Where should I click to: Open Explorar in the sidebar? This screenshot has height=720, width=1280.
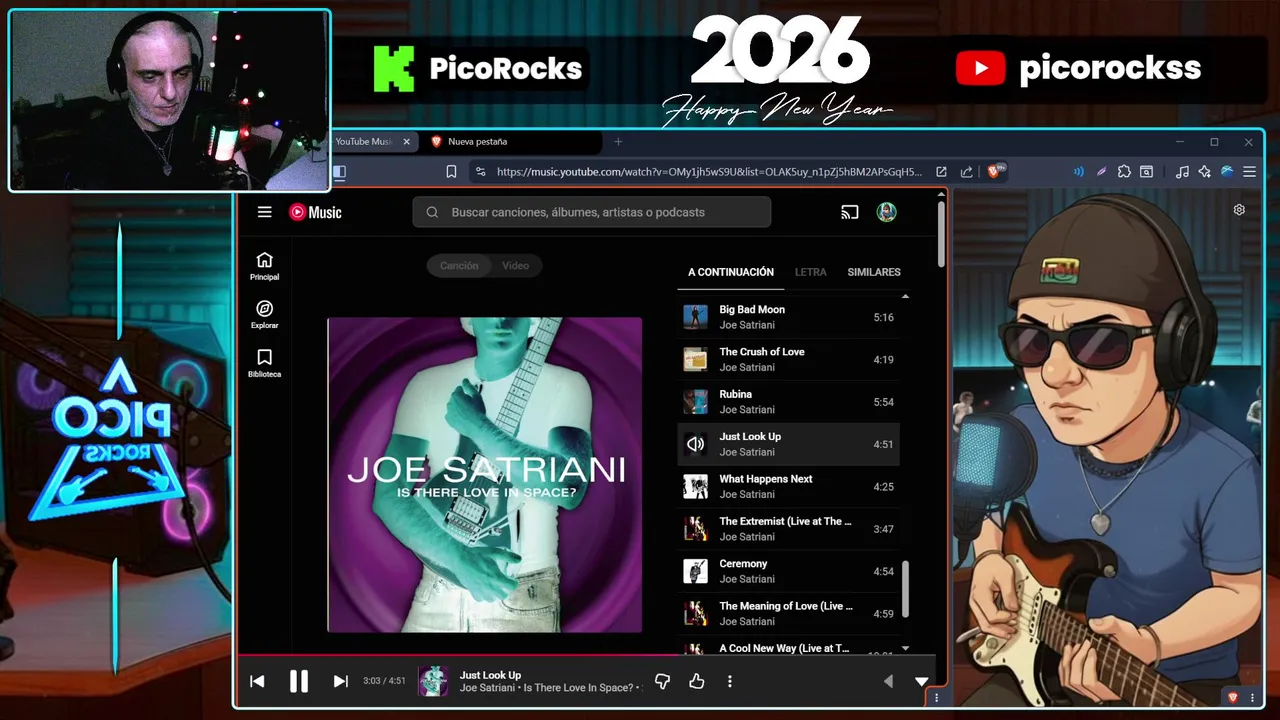(264, 315)
